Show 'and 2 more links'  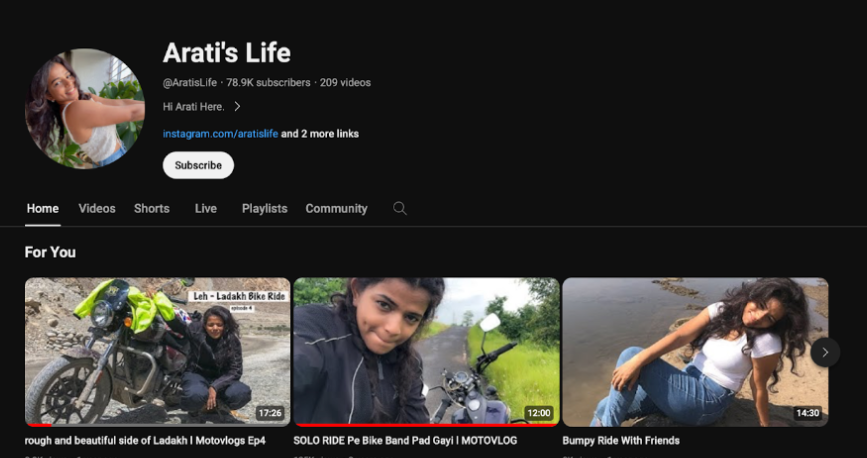[320, 134]
